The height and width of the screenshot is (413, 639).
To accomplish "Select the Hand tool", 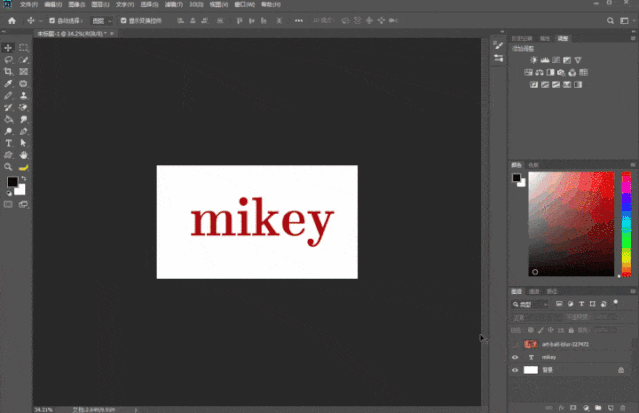I will pos(24,155).
